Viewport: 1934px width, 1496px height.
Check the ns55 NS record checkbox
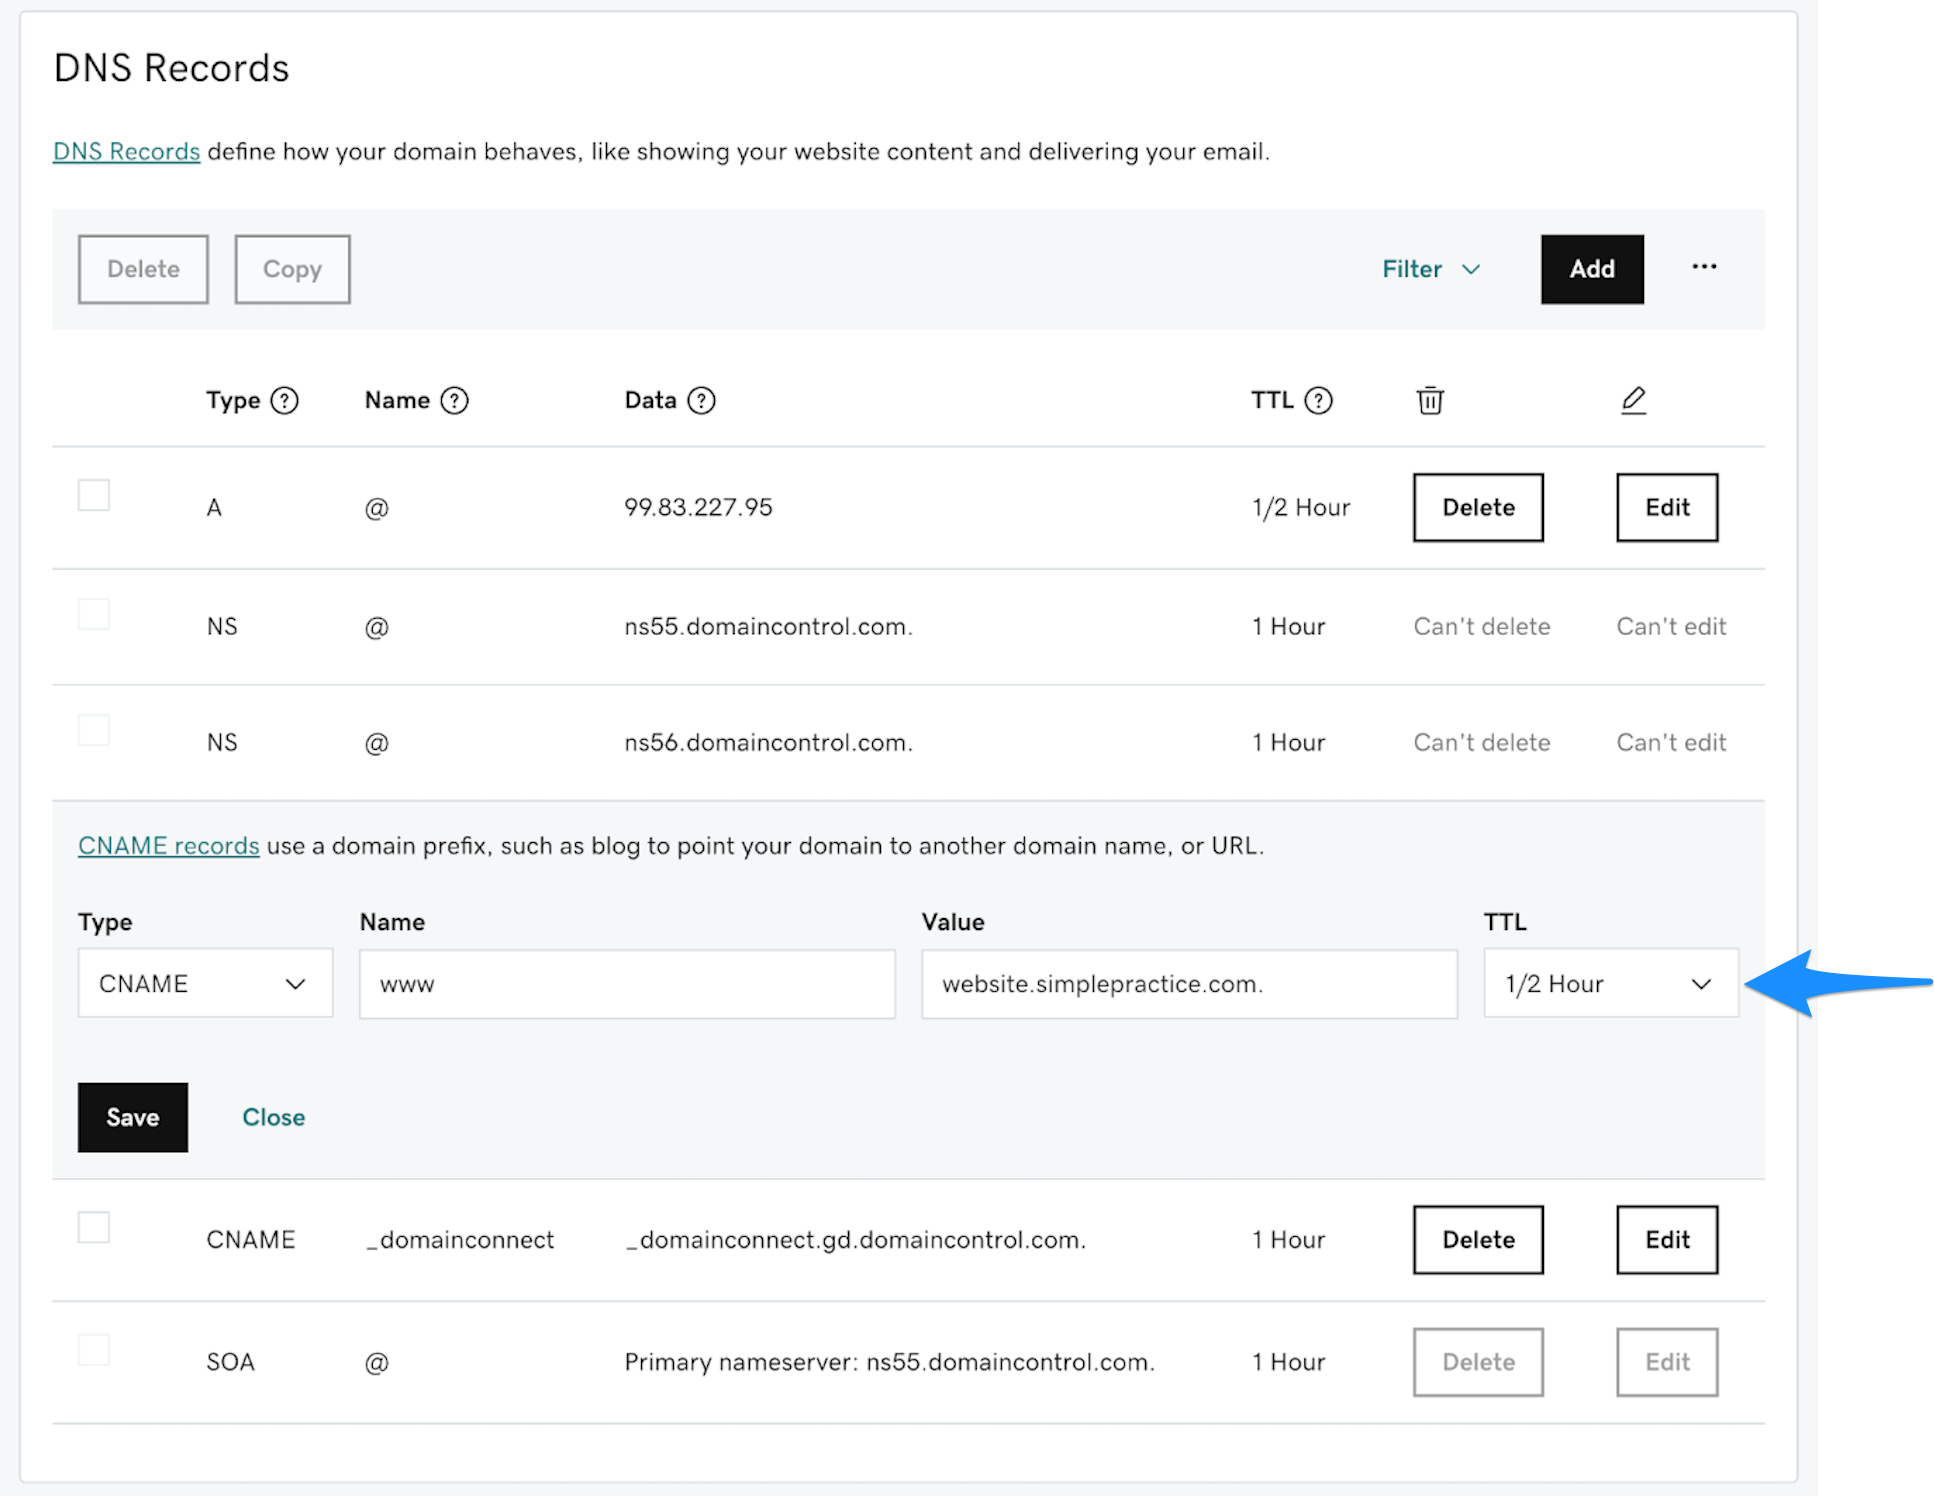(x=94, y=614)
